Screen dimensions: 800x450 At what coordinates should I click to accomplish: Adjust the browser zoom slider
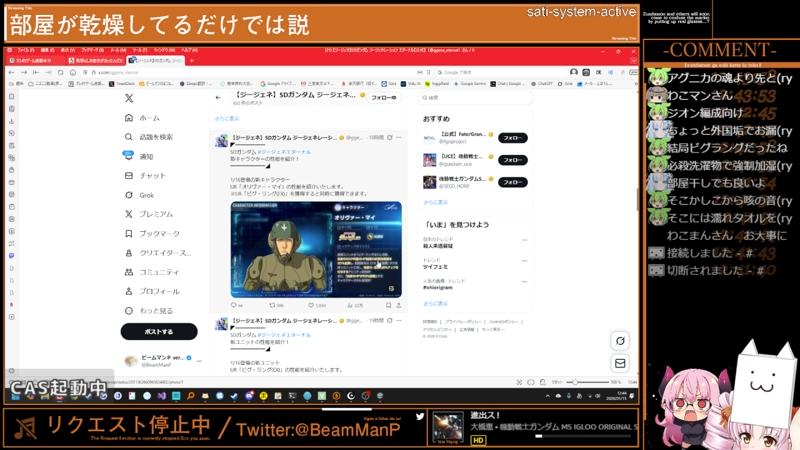586,382
